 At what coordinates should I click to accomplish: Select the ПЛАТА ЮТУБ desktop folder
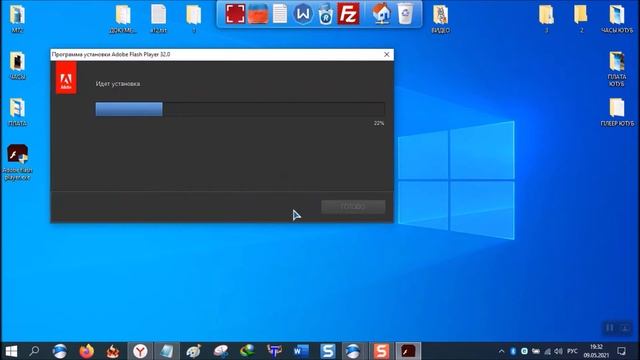(x=617, y=69)
